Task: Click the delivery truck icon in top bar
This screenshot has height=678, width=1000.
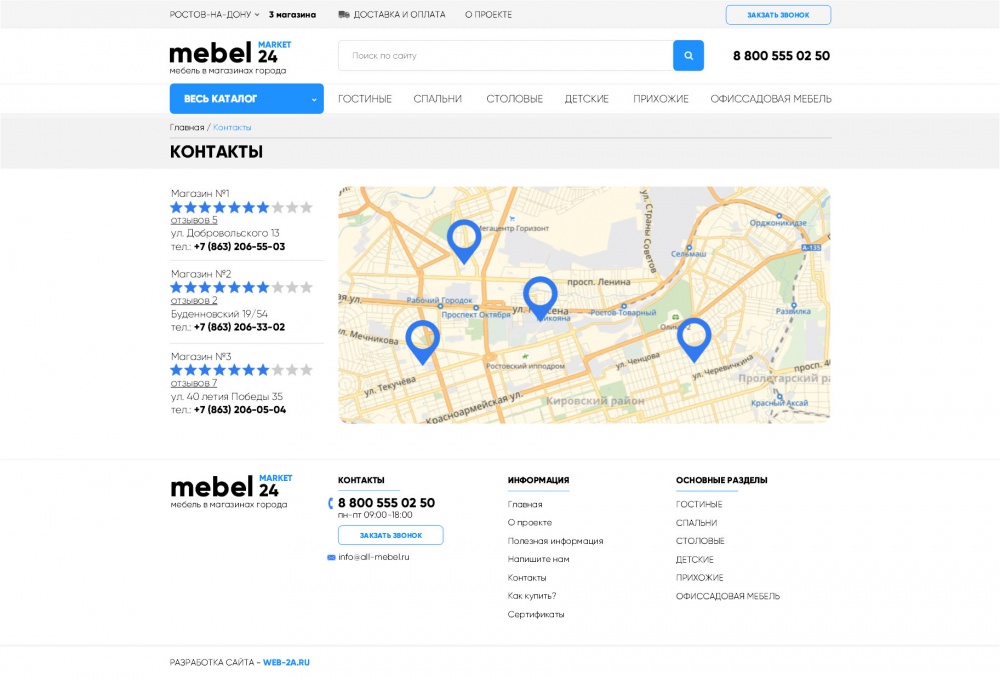Action: tap(344, 15)
